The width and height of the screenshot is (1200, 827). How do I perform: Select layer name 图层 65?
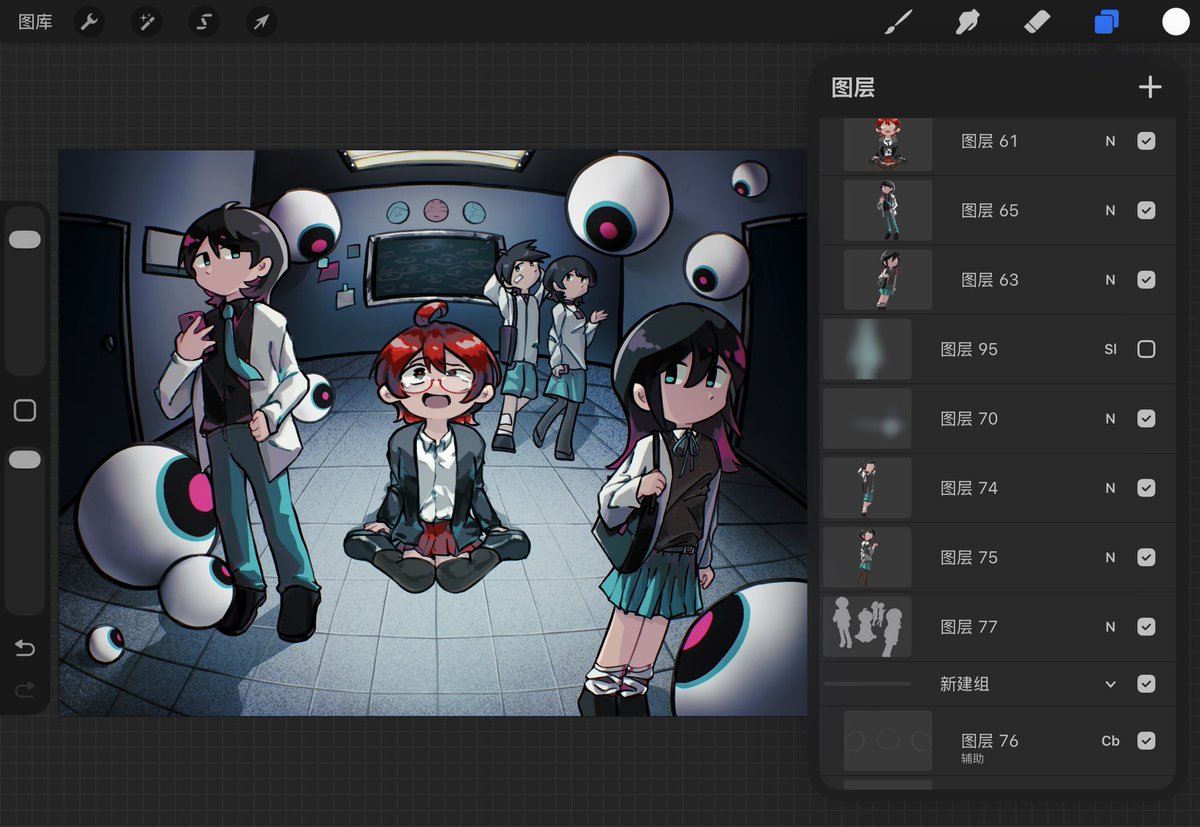(x=989, y=210)
